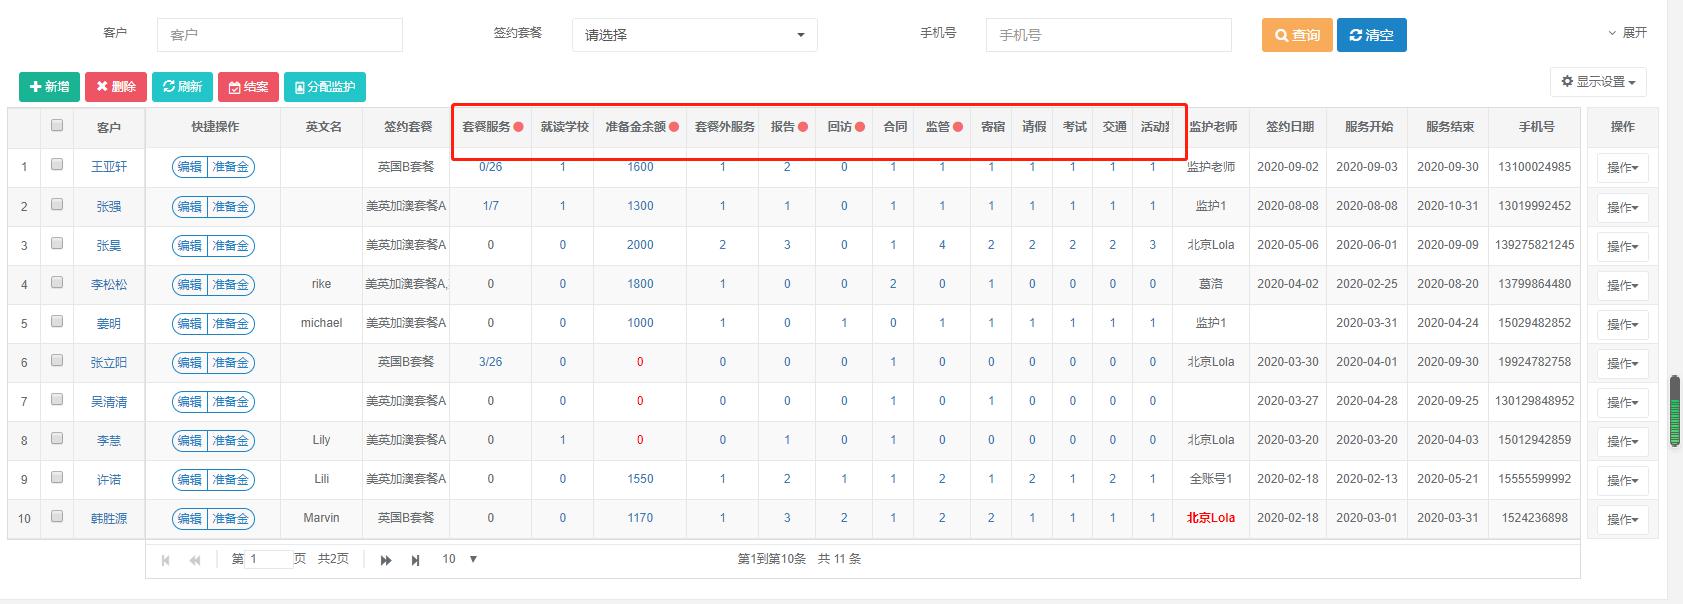Click the 分配监护 (assign guardian) button

[x=325, y=87]
